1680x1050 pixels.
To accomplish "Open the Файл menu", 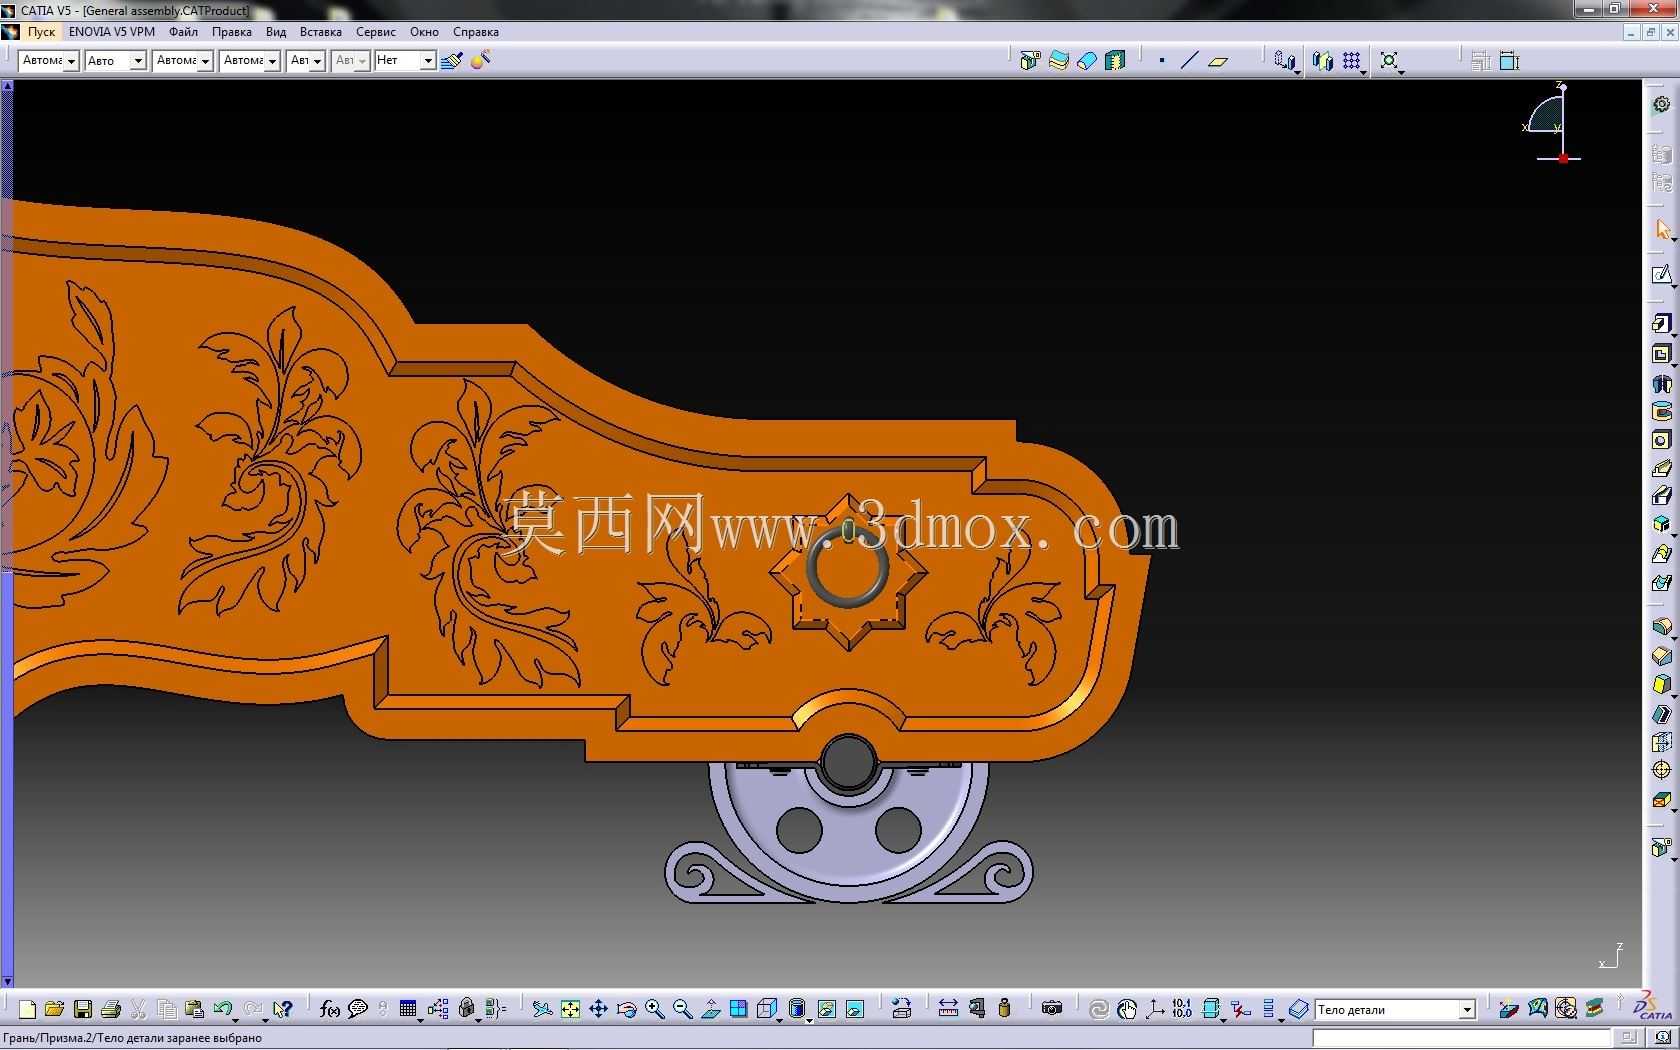I will point(183,32).
